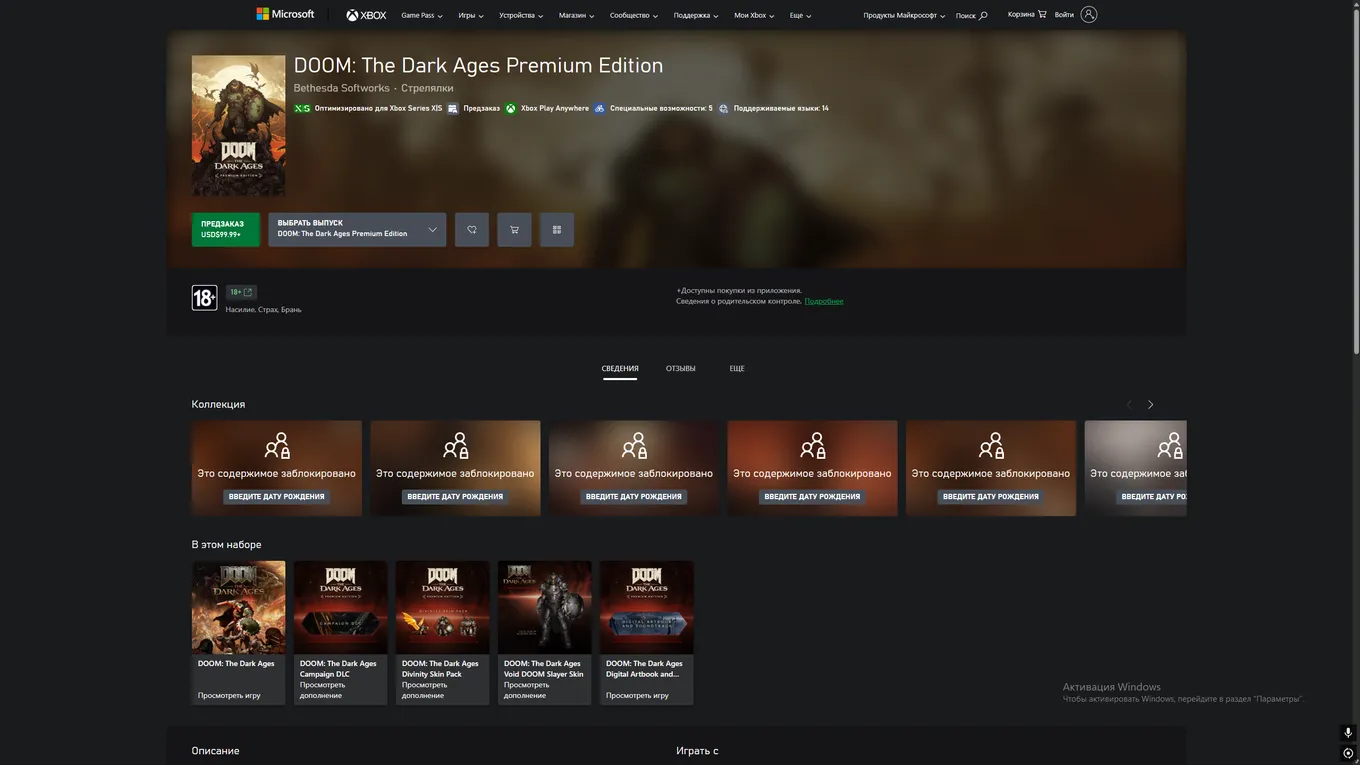1360x765 pixels.
Task: Switch to the Сведения tab
Action: point(620,369)
